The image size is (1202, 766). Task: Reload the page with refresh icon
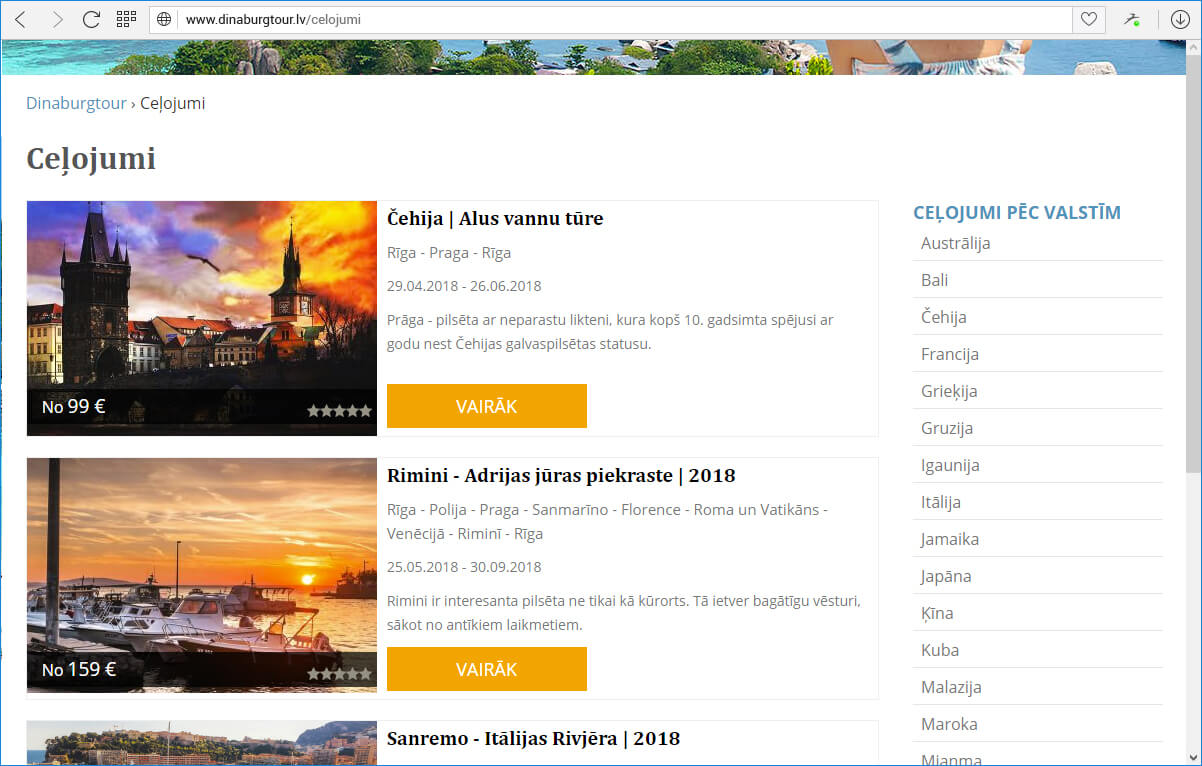[91, 19]
